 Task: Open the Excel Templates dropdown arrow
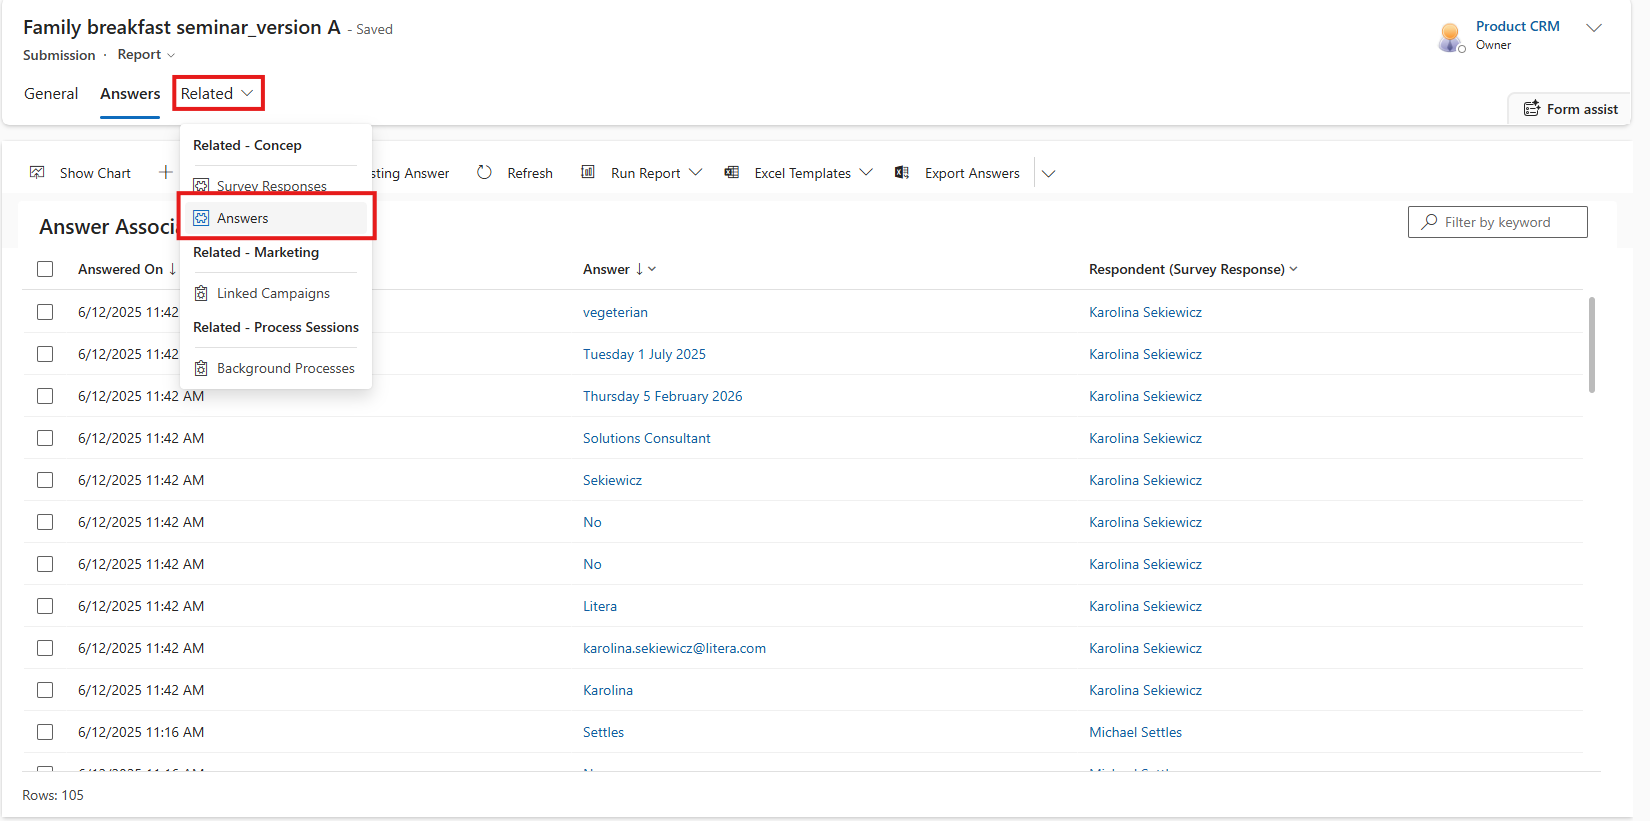point(866,172)
